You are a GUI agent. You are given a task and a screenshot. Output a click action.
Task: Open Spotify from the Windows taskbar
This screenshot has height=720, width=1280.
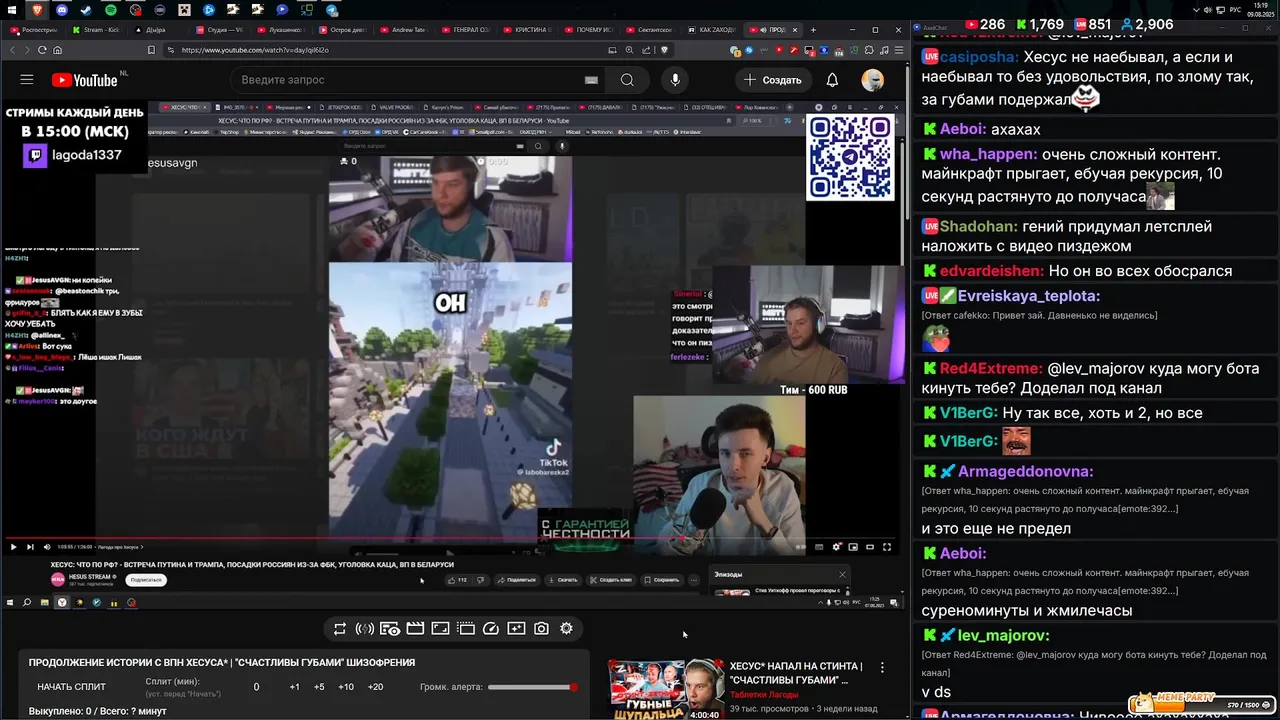click(x=111, y=9)
